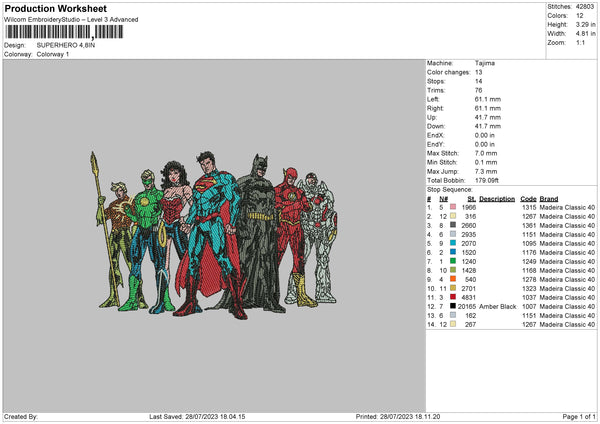Viewport: 600px width, 424px height.
Task: Click the Last Saved timestamp in footer
Action: [x=196, y=416]
